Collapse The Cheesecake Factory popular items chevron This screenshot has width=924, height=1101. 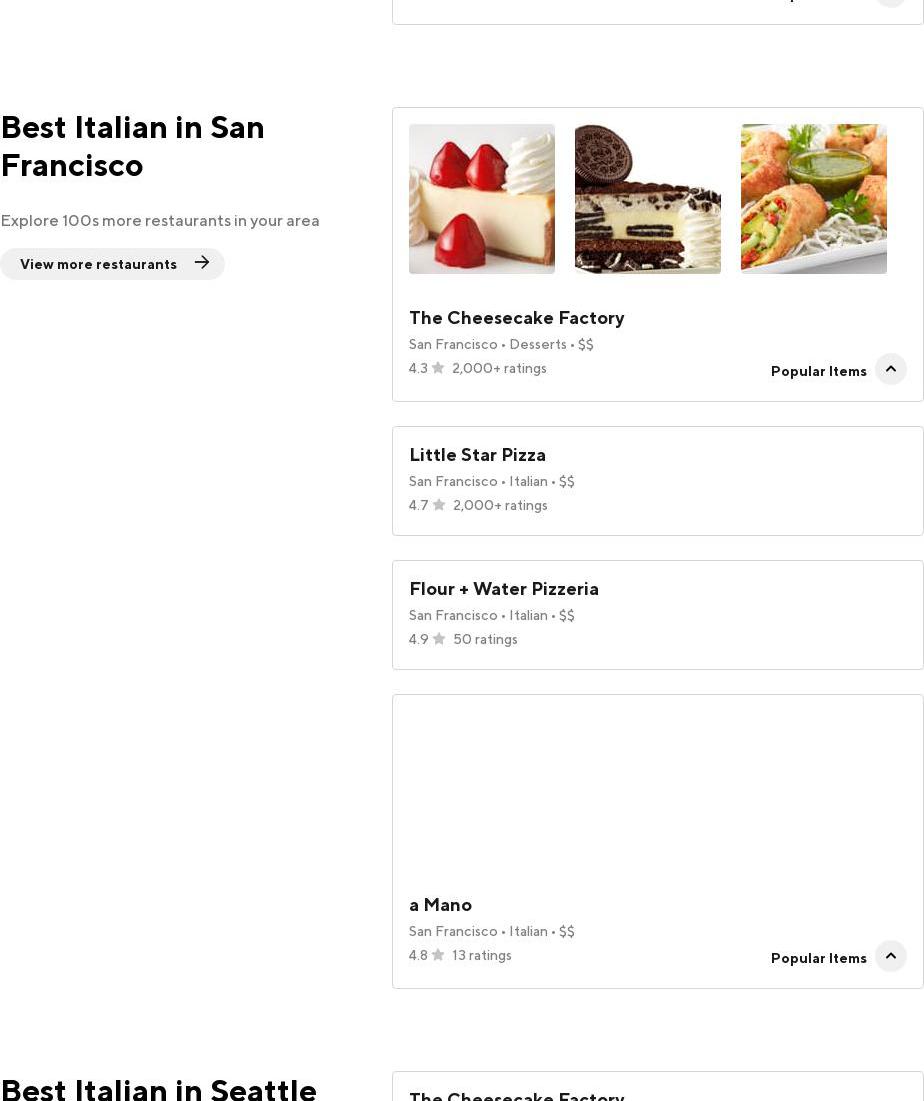point(890,369)
